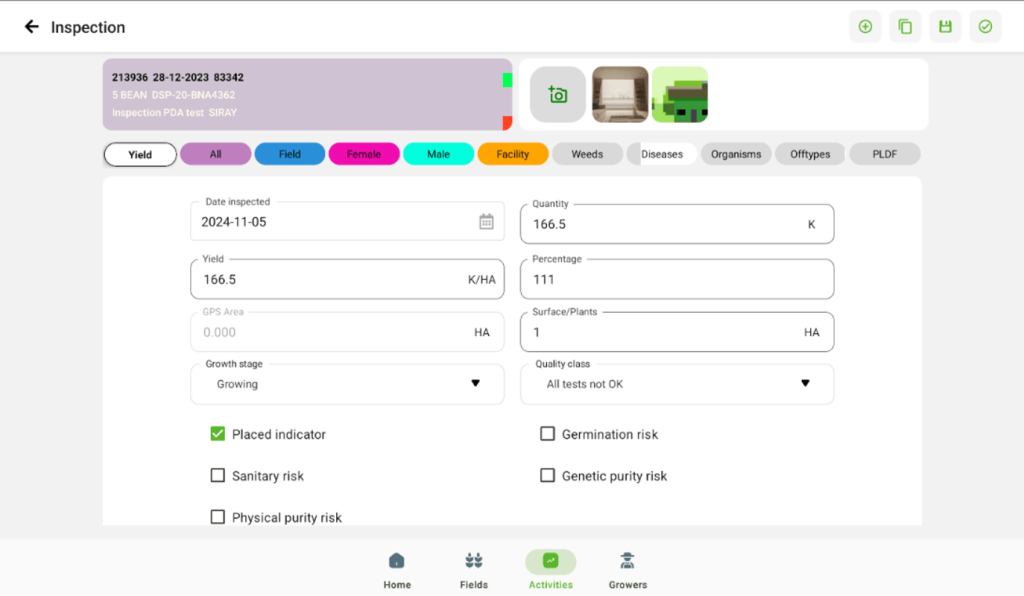Switch to the Facility tab

[x=513, y=155]
